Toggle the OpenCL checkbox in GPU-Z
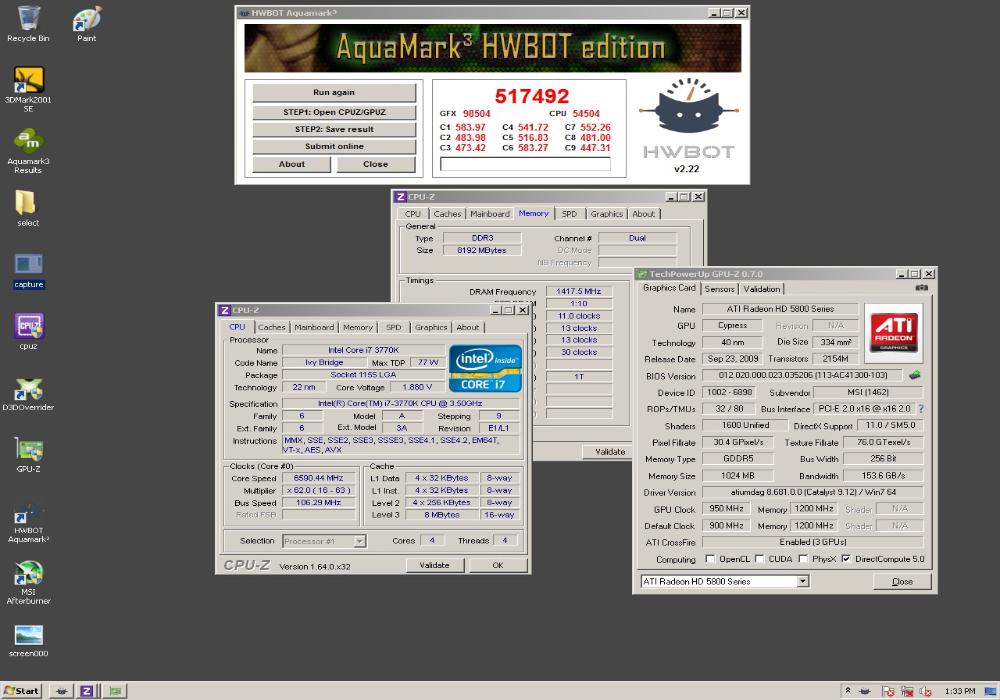 pyautogui.click(x=710, y=558)
